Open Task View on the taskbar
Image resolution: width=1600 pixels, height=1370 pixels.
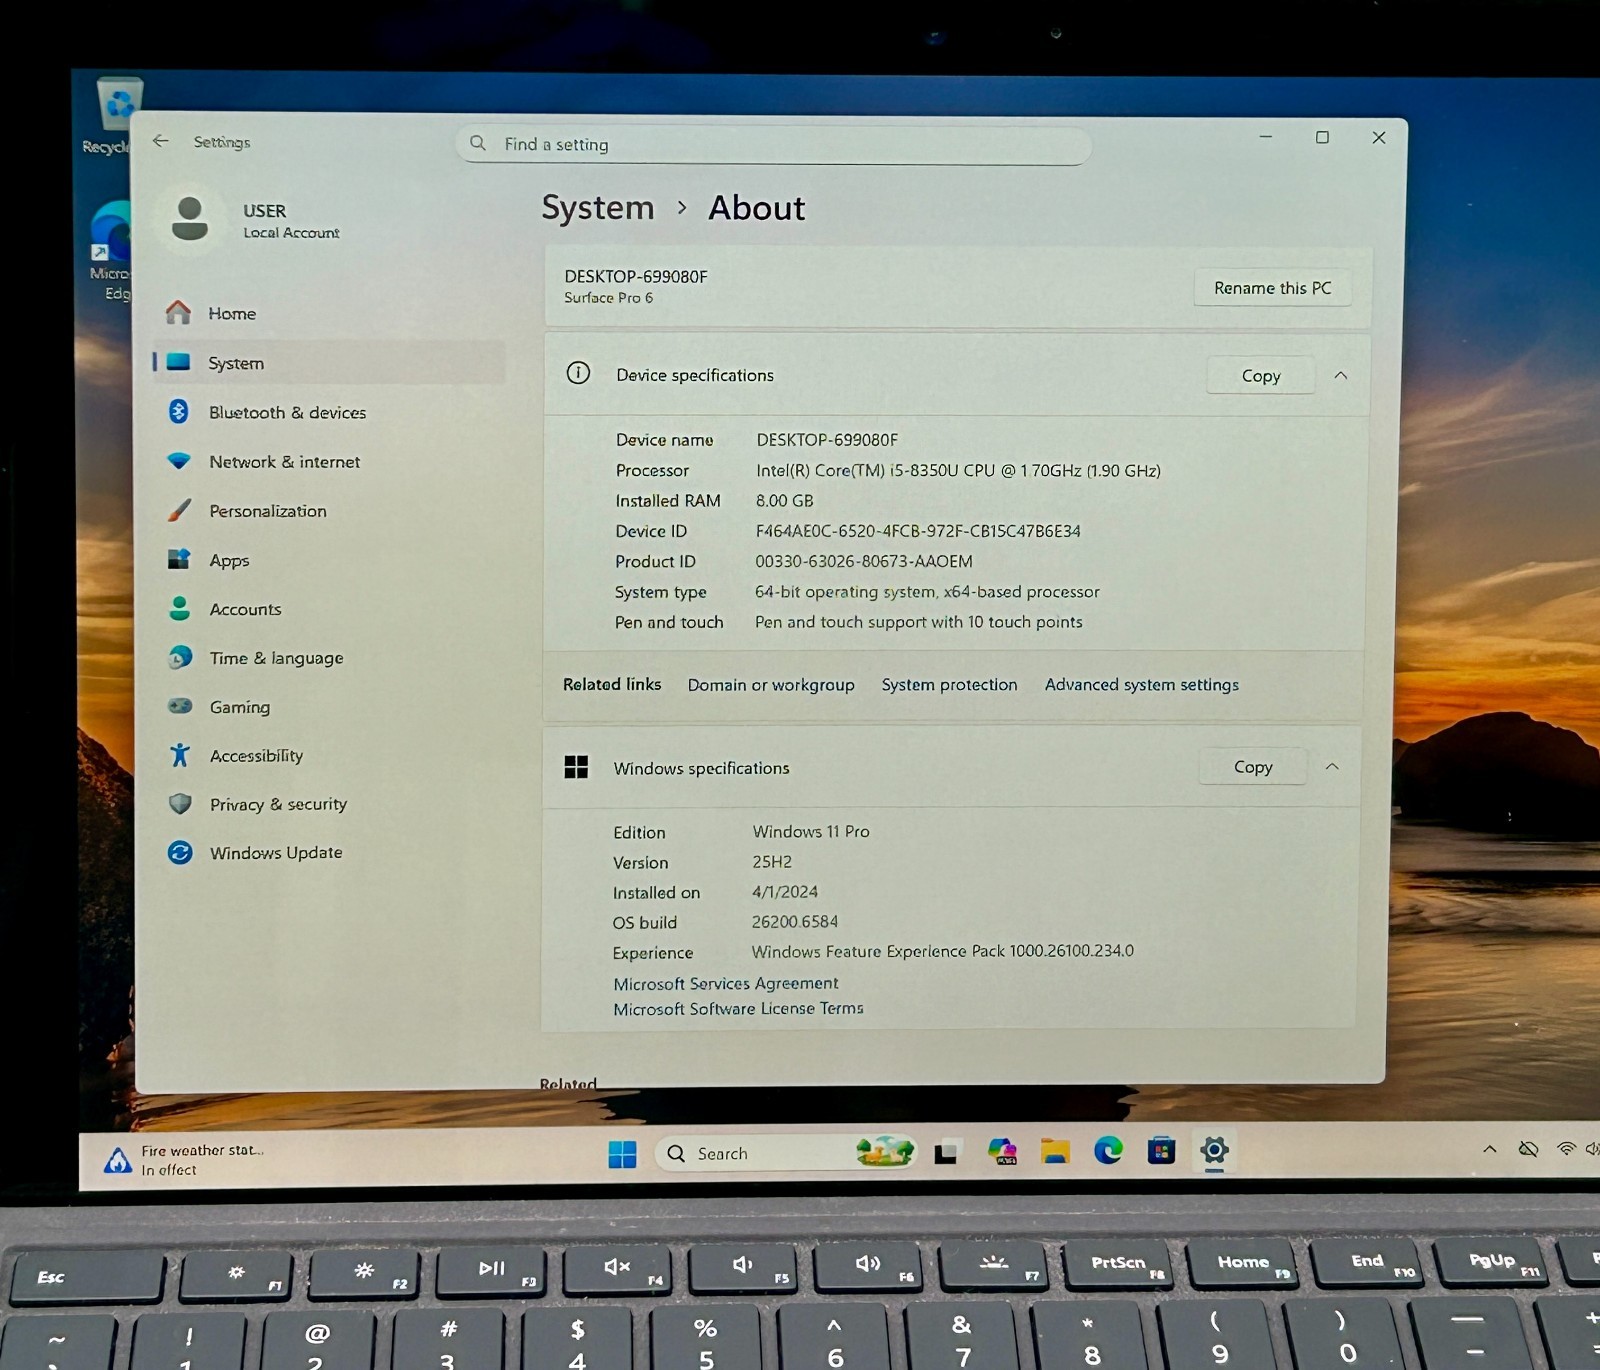tap(947, 1153)
